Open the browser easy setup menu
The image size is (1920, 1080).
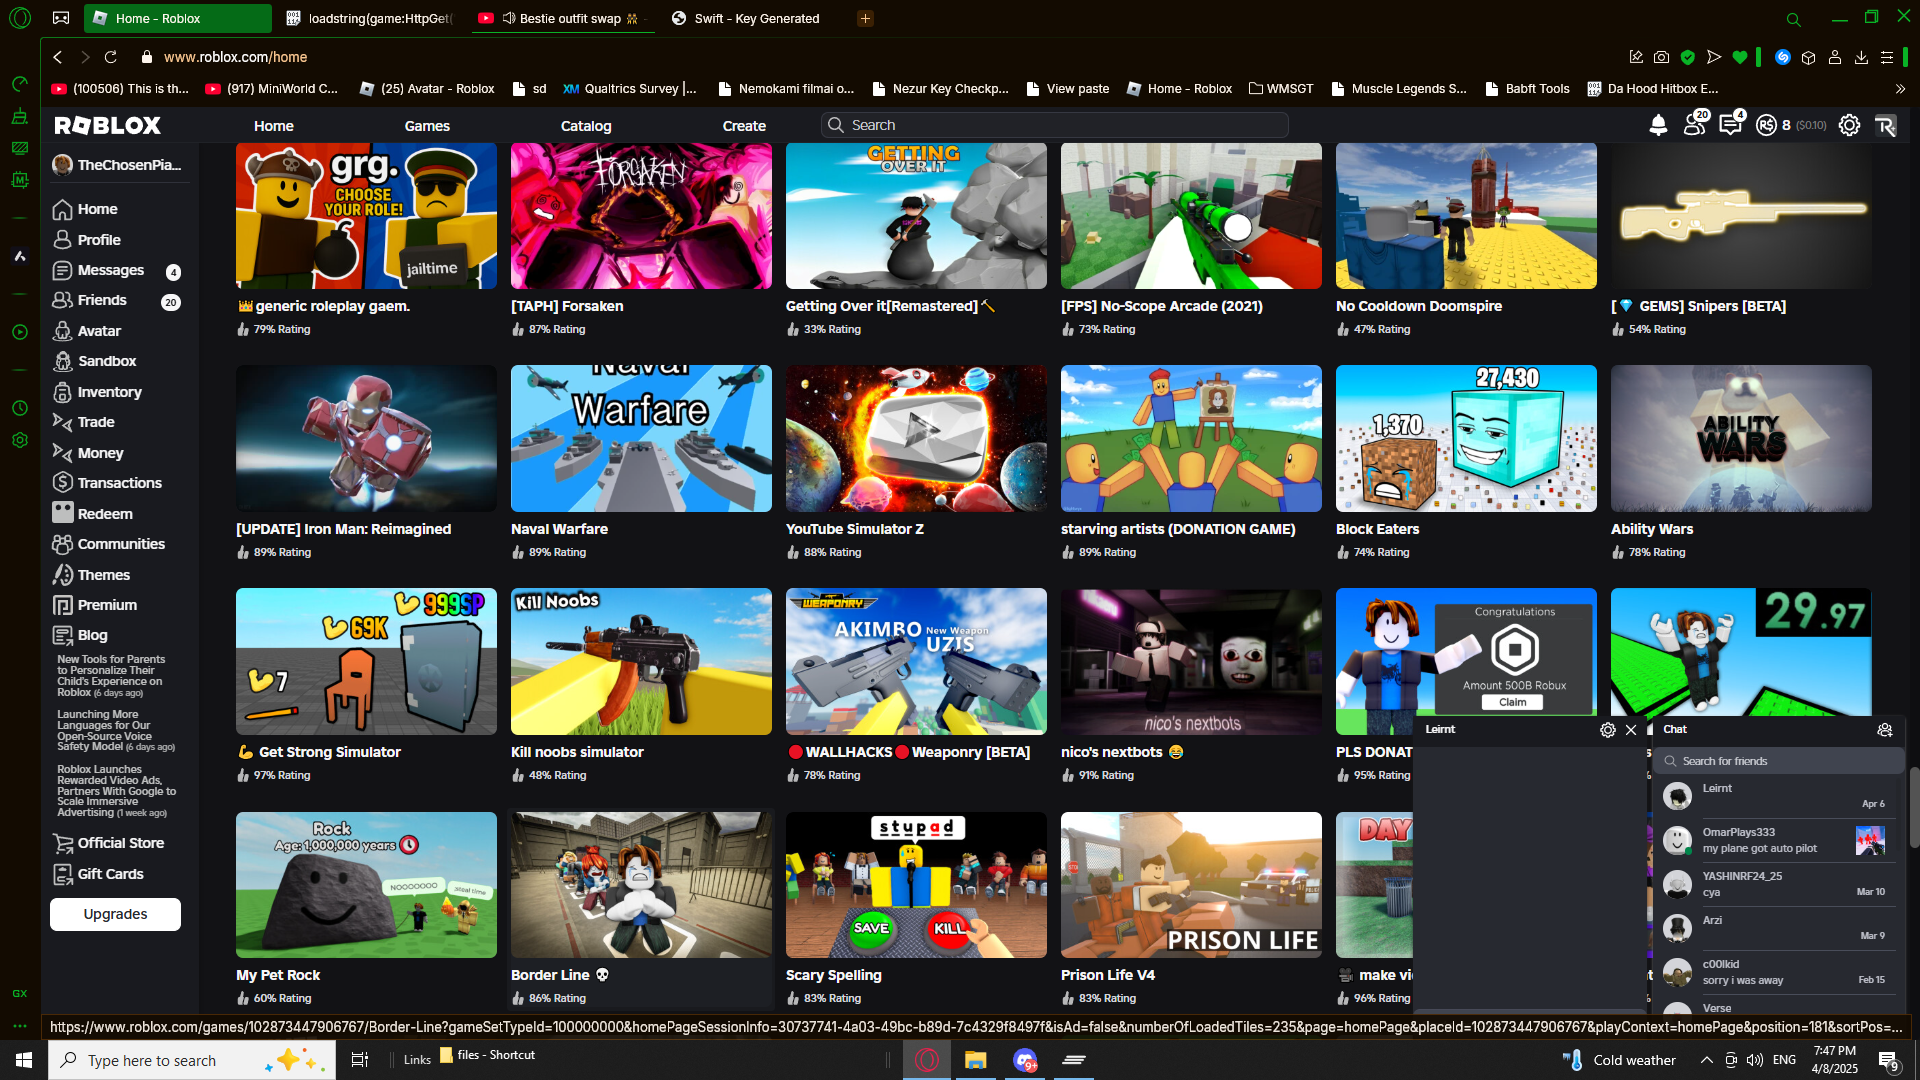(x=1887, y=57)
